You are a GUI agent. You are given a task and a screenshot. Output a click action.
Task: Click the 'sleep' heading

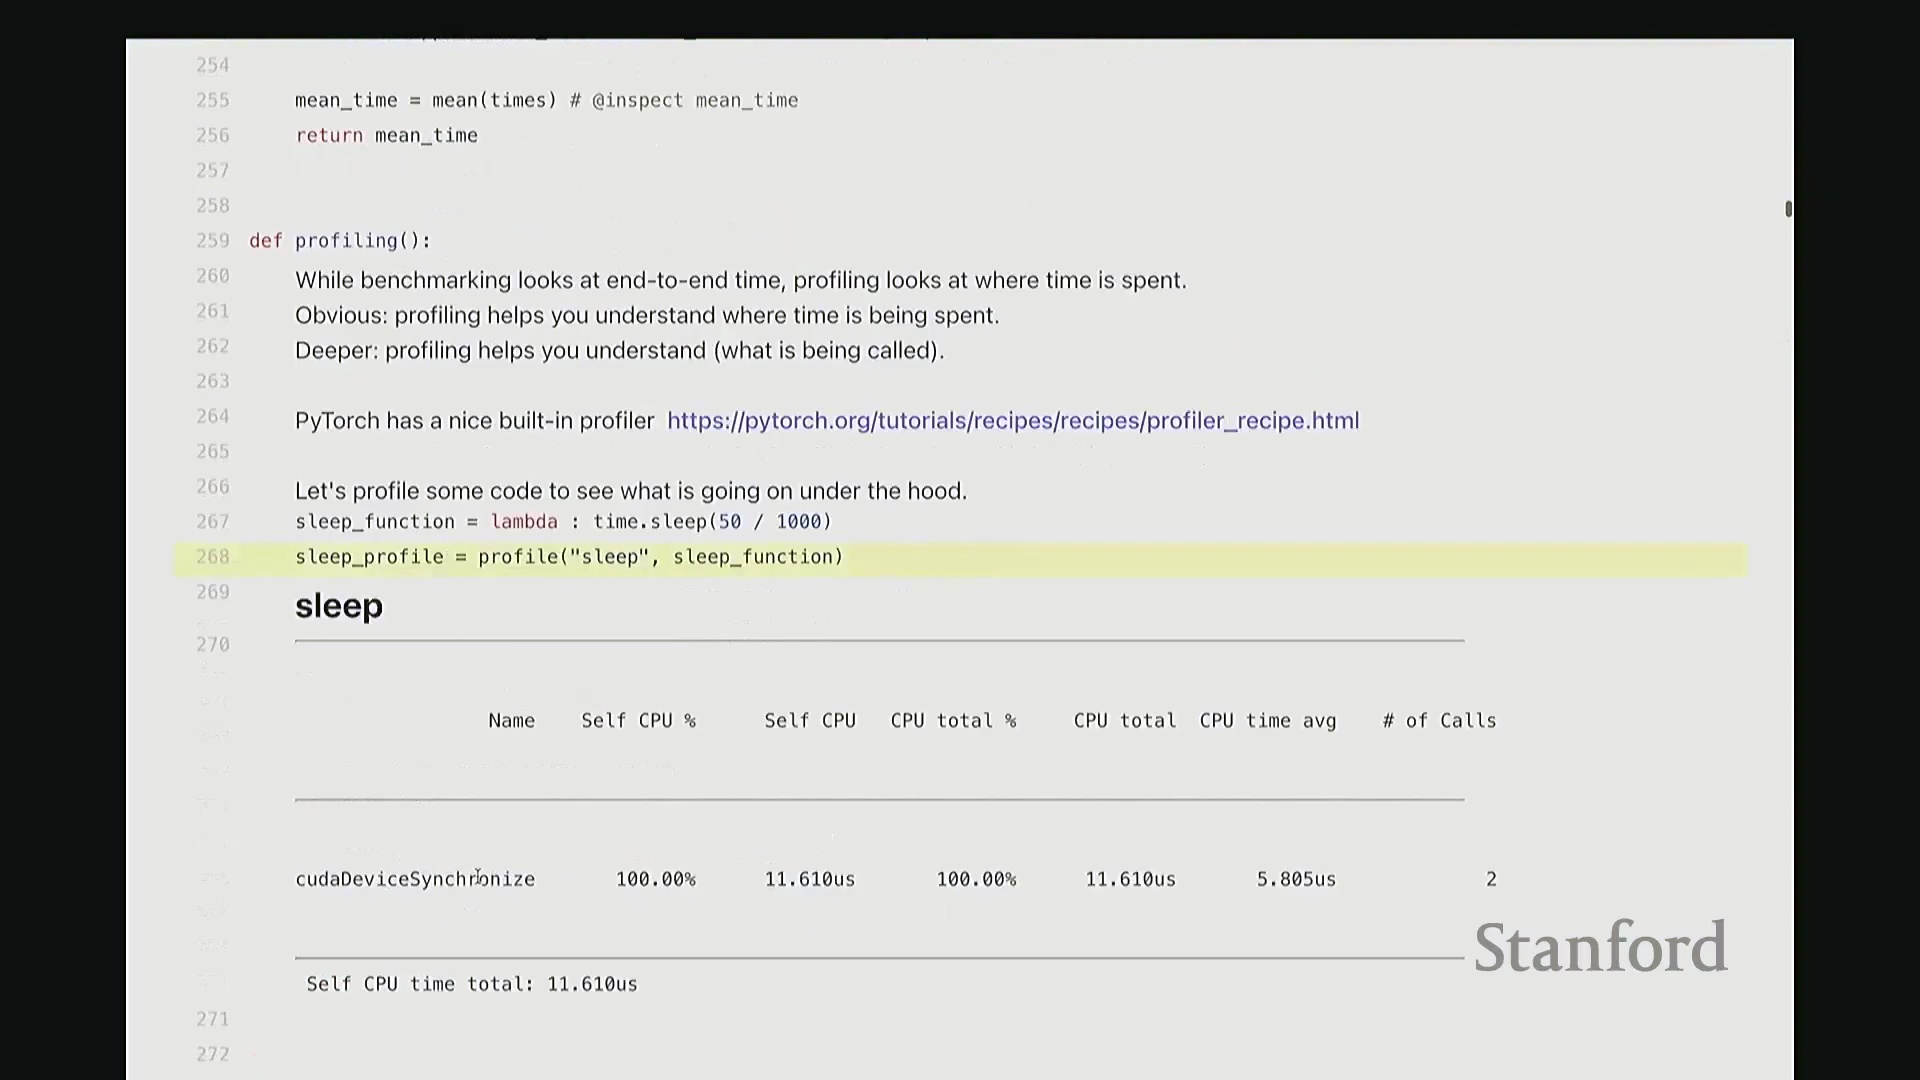pyautogui.click(x=338, y=606)
